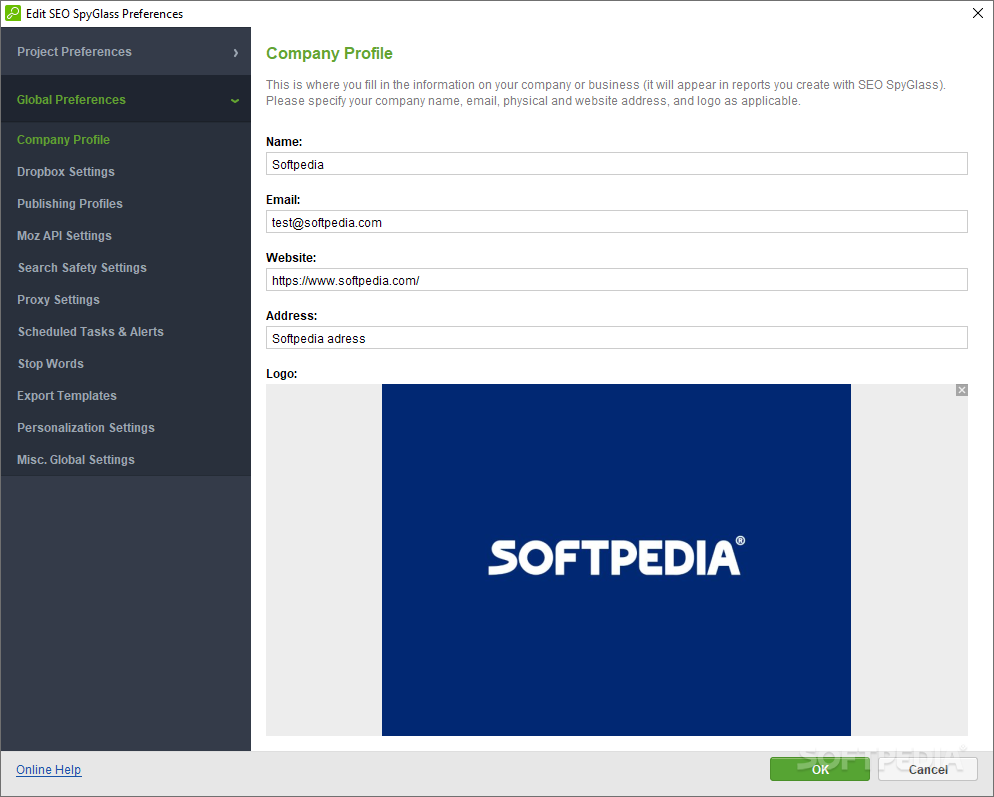This screenshot has height=797, width=994.
Task: Open Personalization Settings
Action: 86,428
